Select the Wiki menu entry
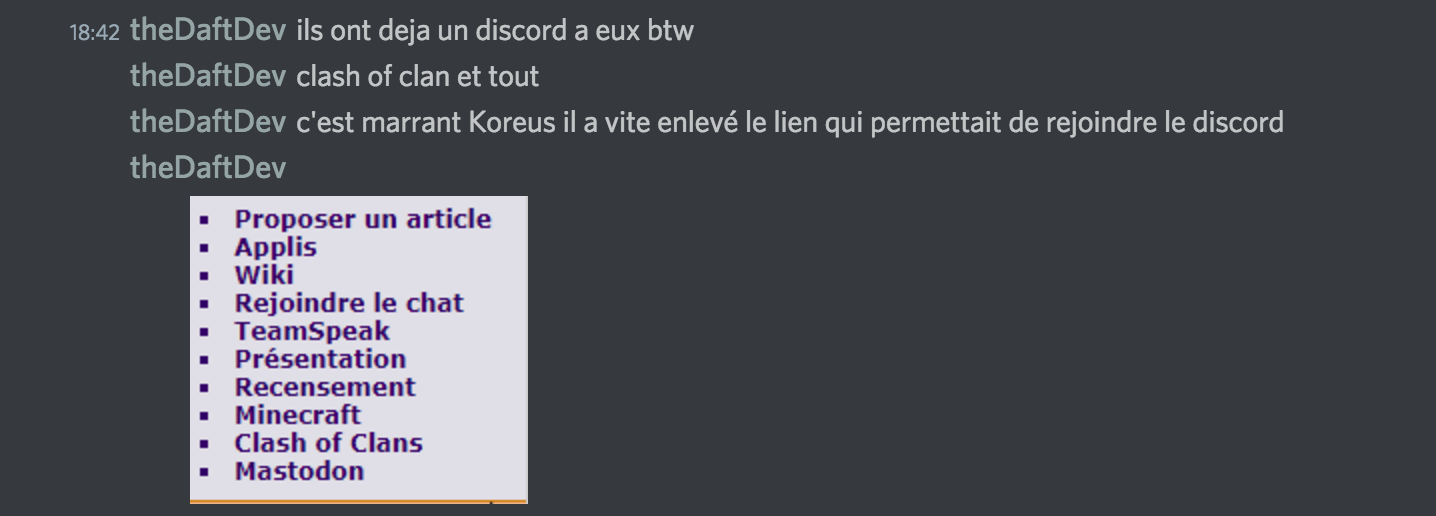The image size is (1436, 516). coord(264,275)
